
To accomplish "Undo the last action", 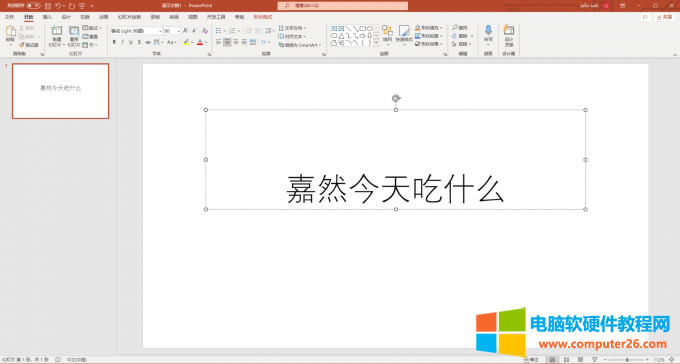I will [x=58, y=6].
